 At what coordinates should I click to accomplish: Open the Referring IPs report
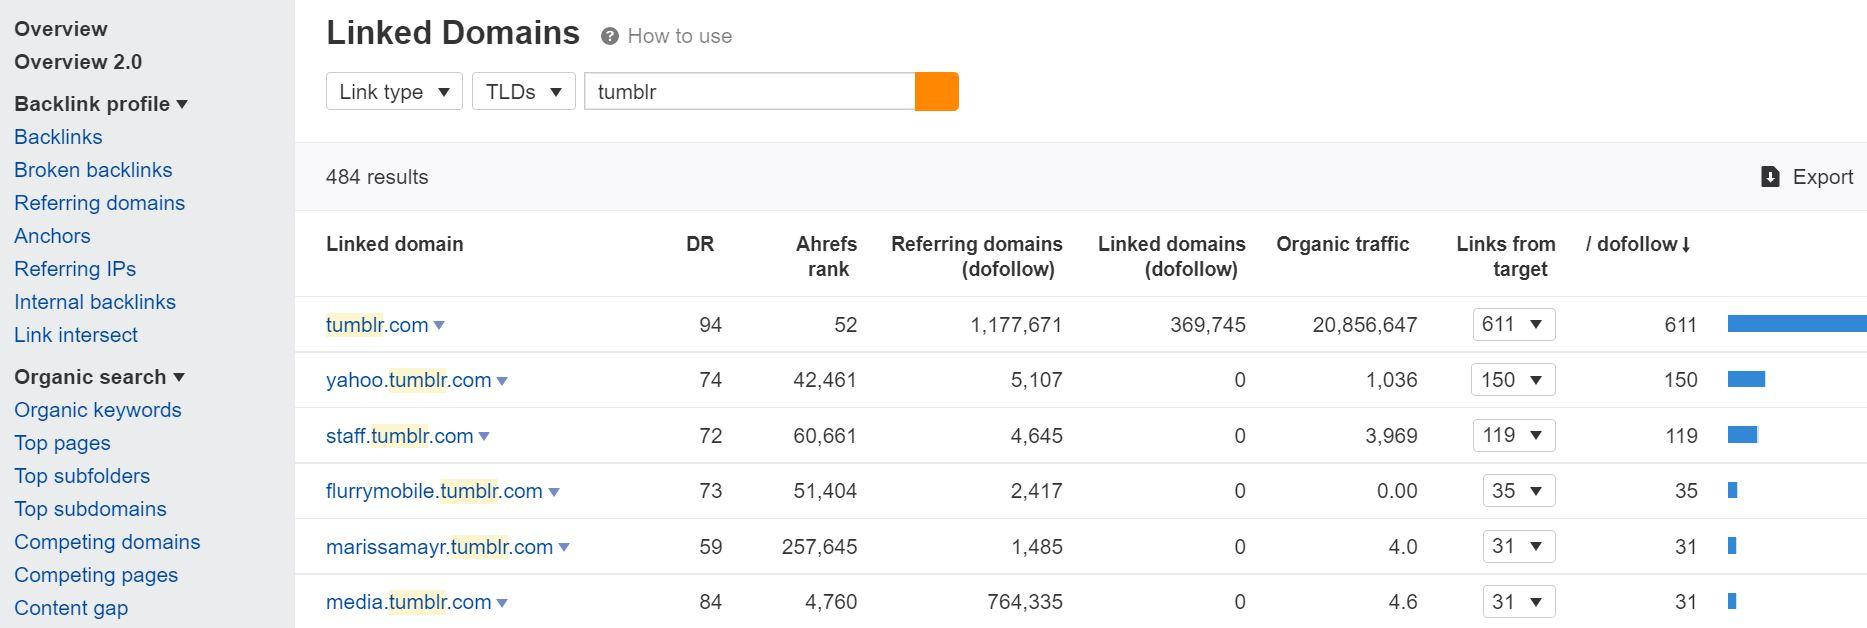pyautogui.click(x=75, y=269)
